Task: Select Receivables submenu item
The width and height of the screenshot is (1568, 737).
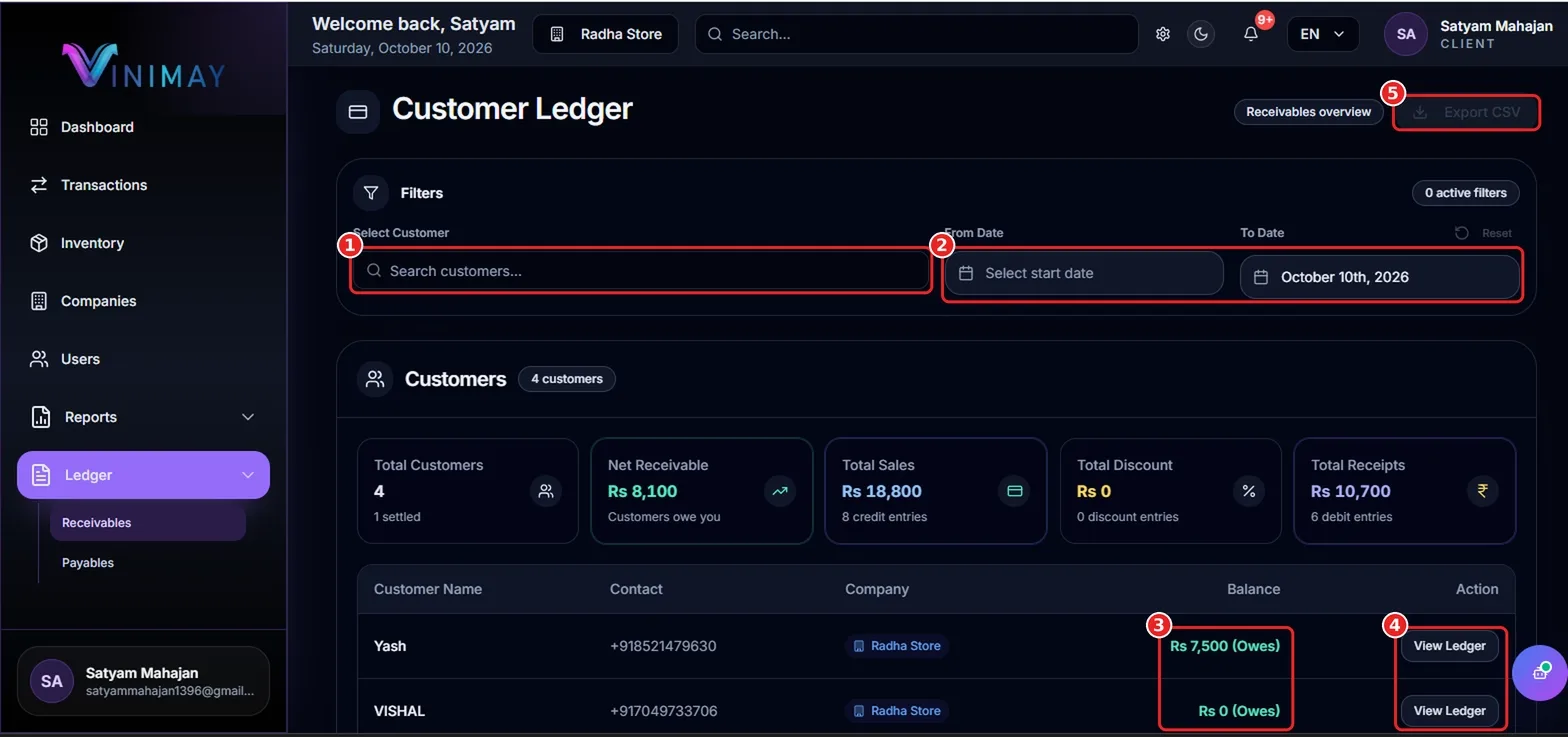Action: (x=148, y=523)
